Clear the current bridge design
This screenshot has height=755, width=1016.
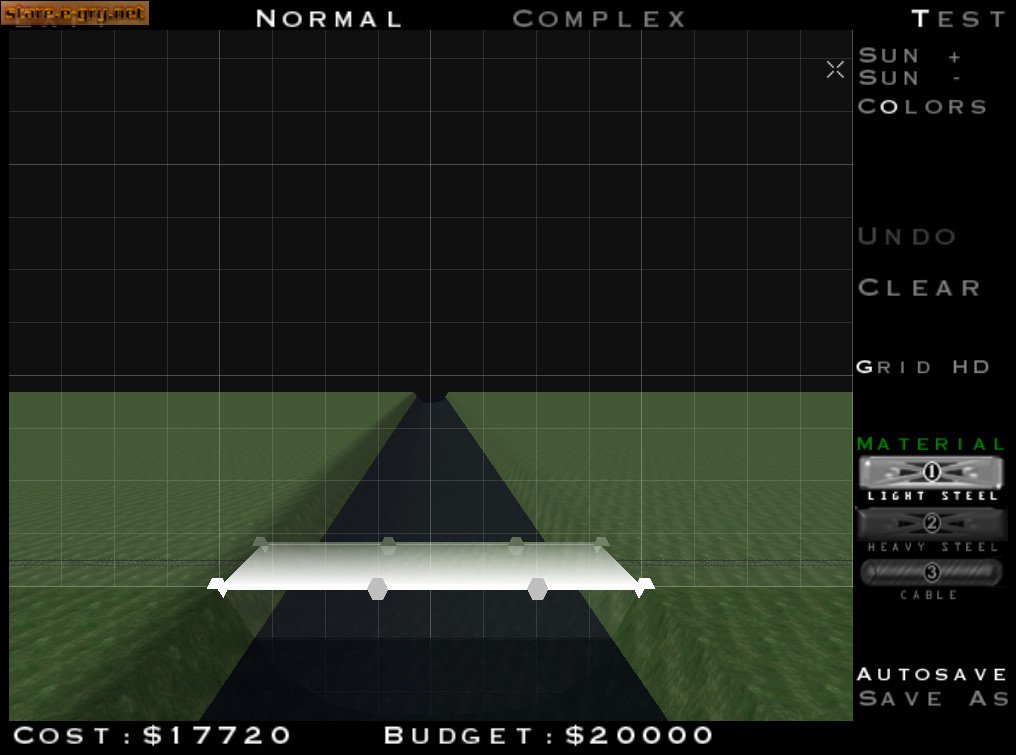tap(920, 288)
